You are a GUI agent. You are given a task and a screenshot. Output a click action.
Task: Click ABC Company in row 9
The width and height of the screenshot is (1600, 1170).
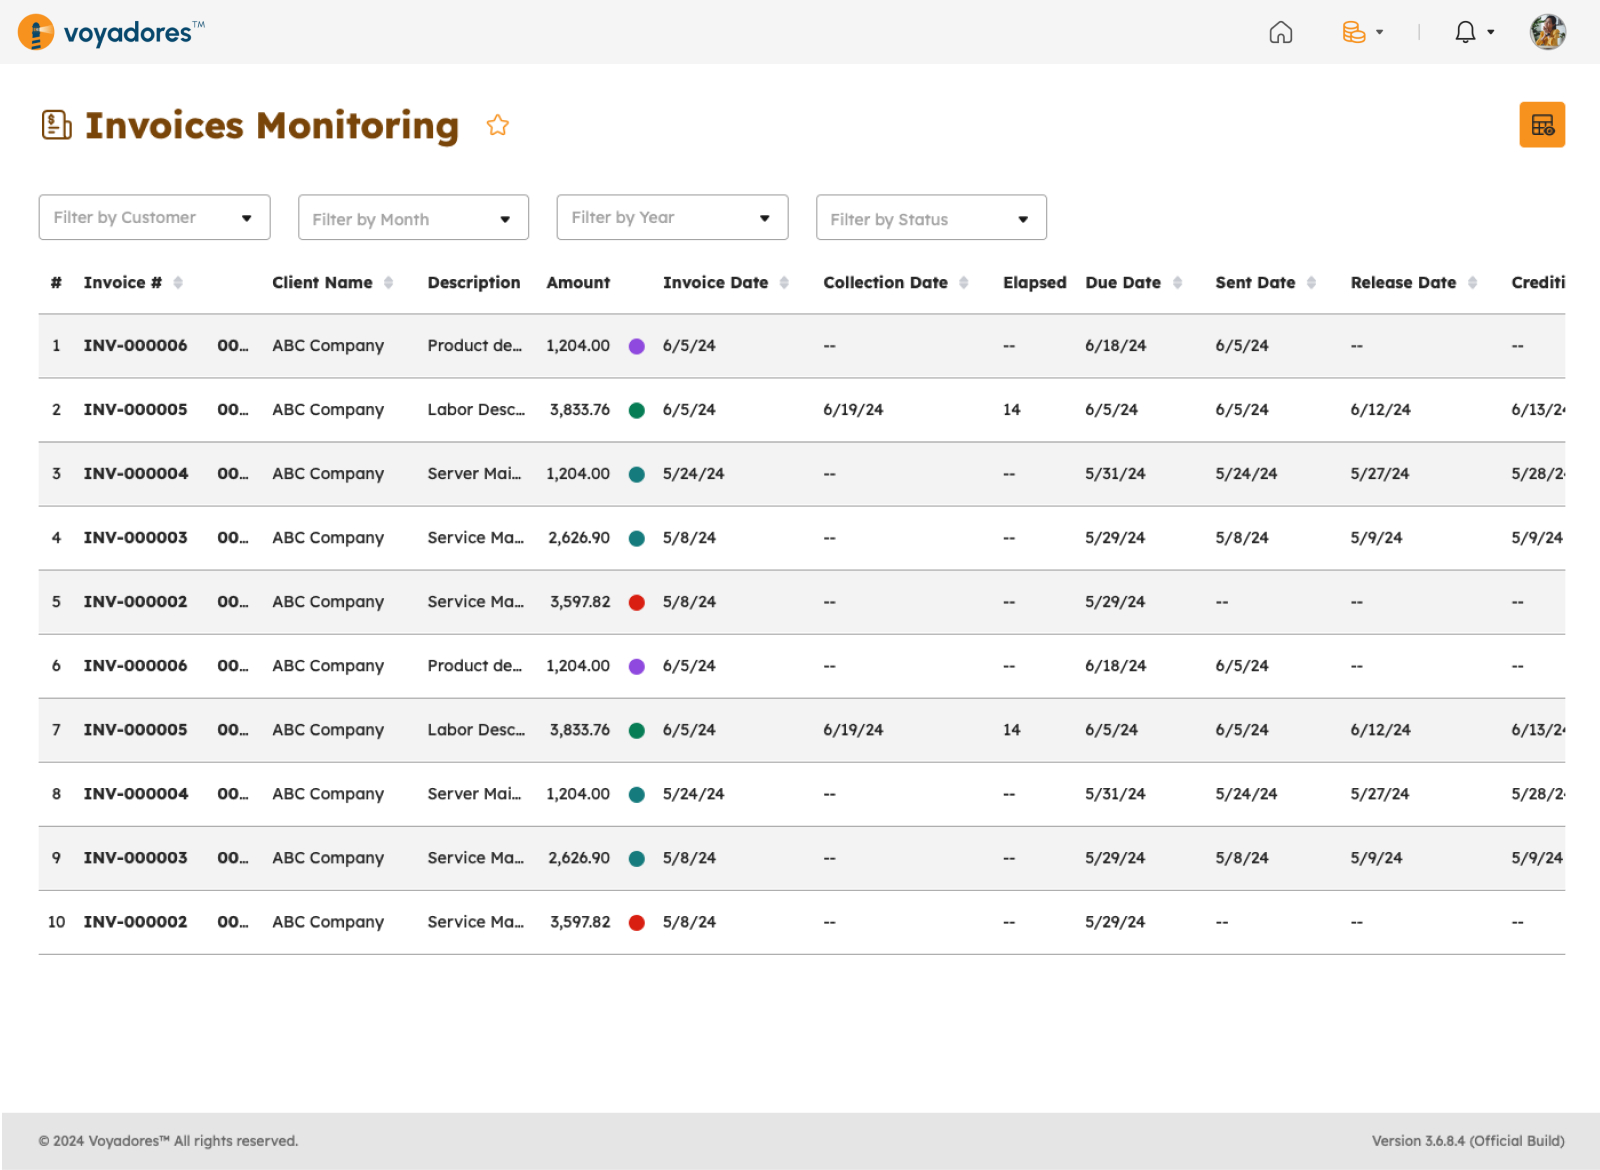pyautogui.click(x=328, y=858)
